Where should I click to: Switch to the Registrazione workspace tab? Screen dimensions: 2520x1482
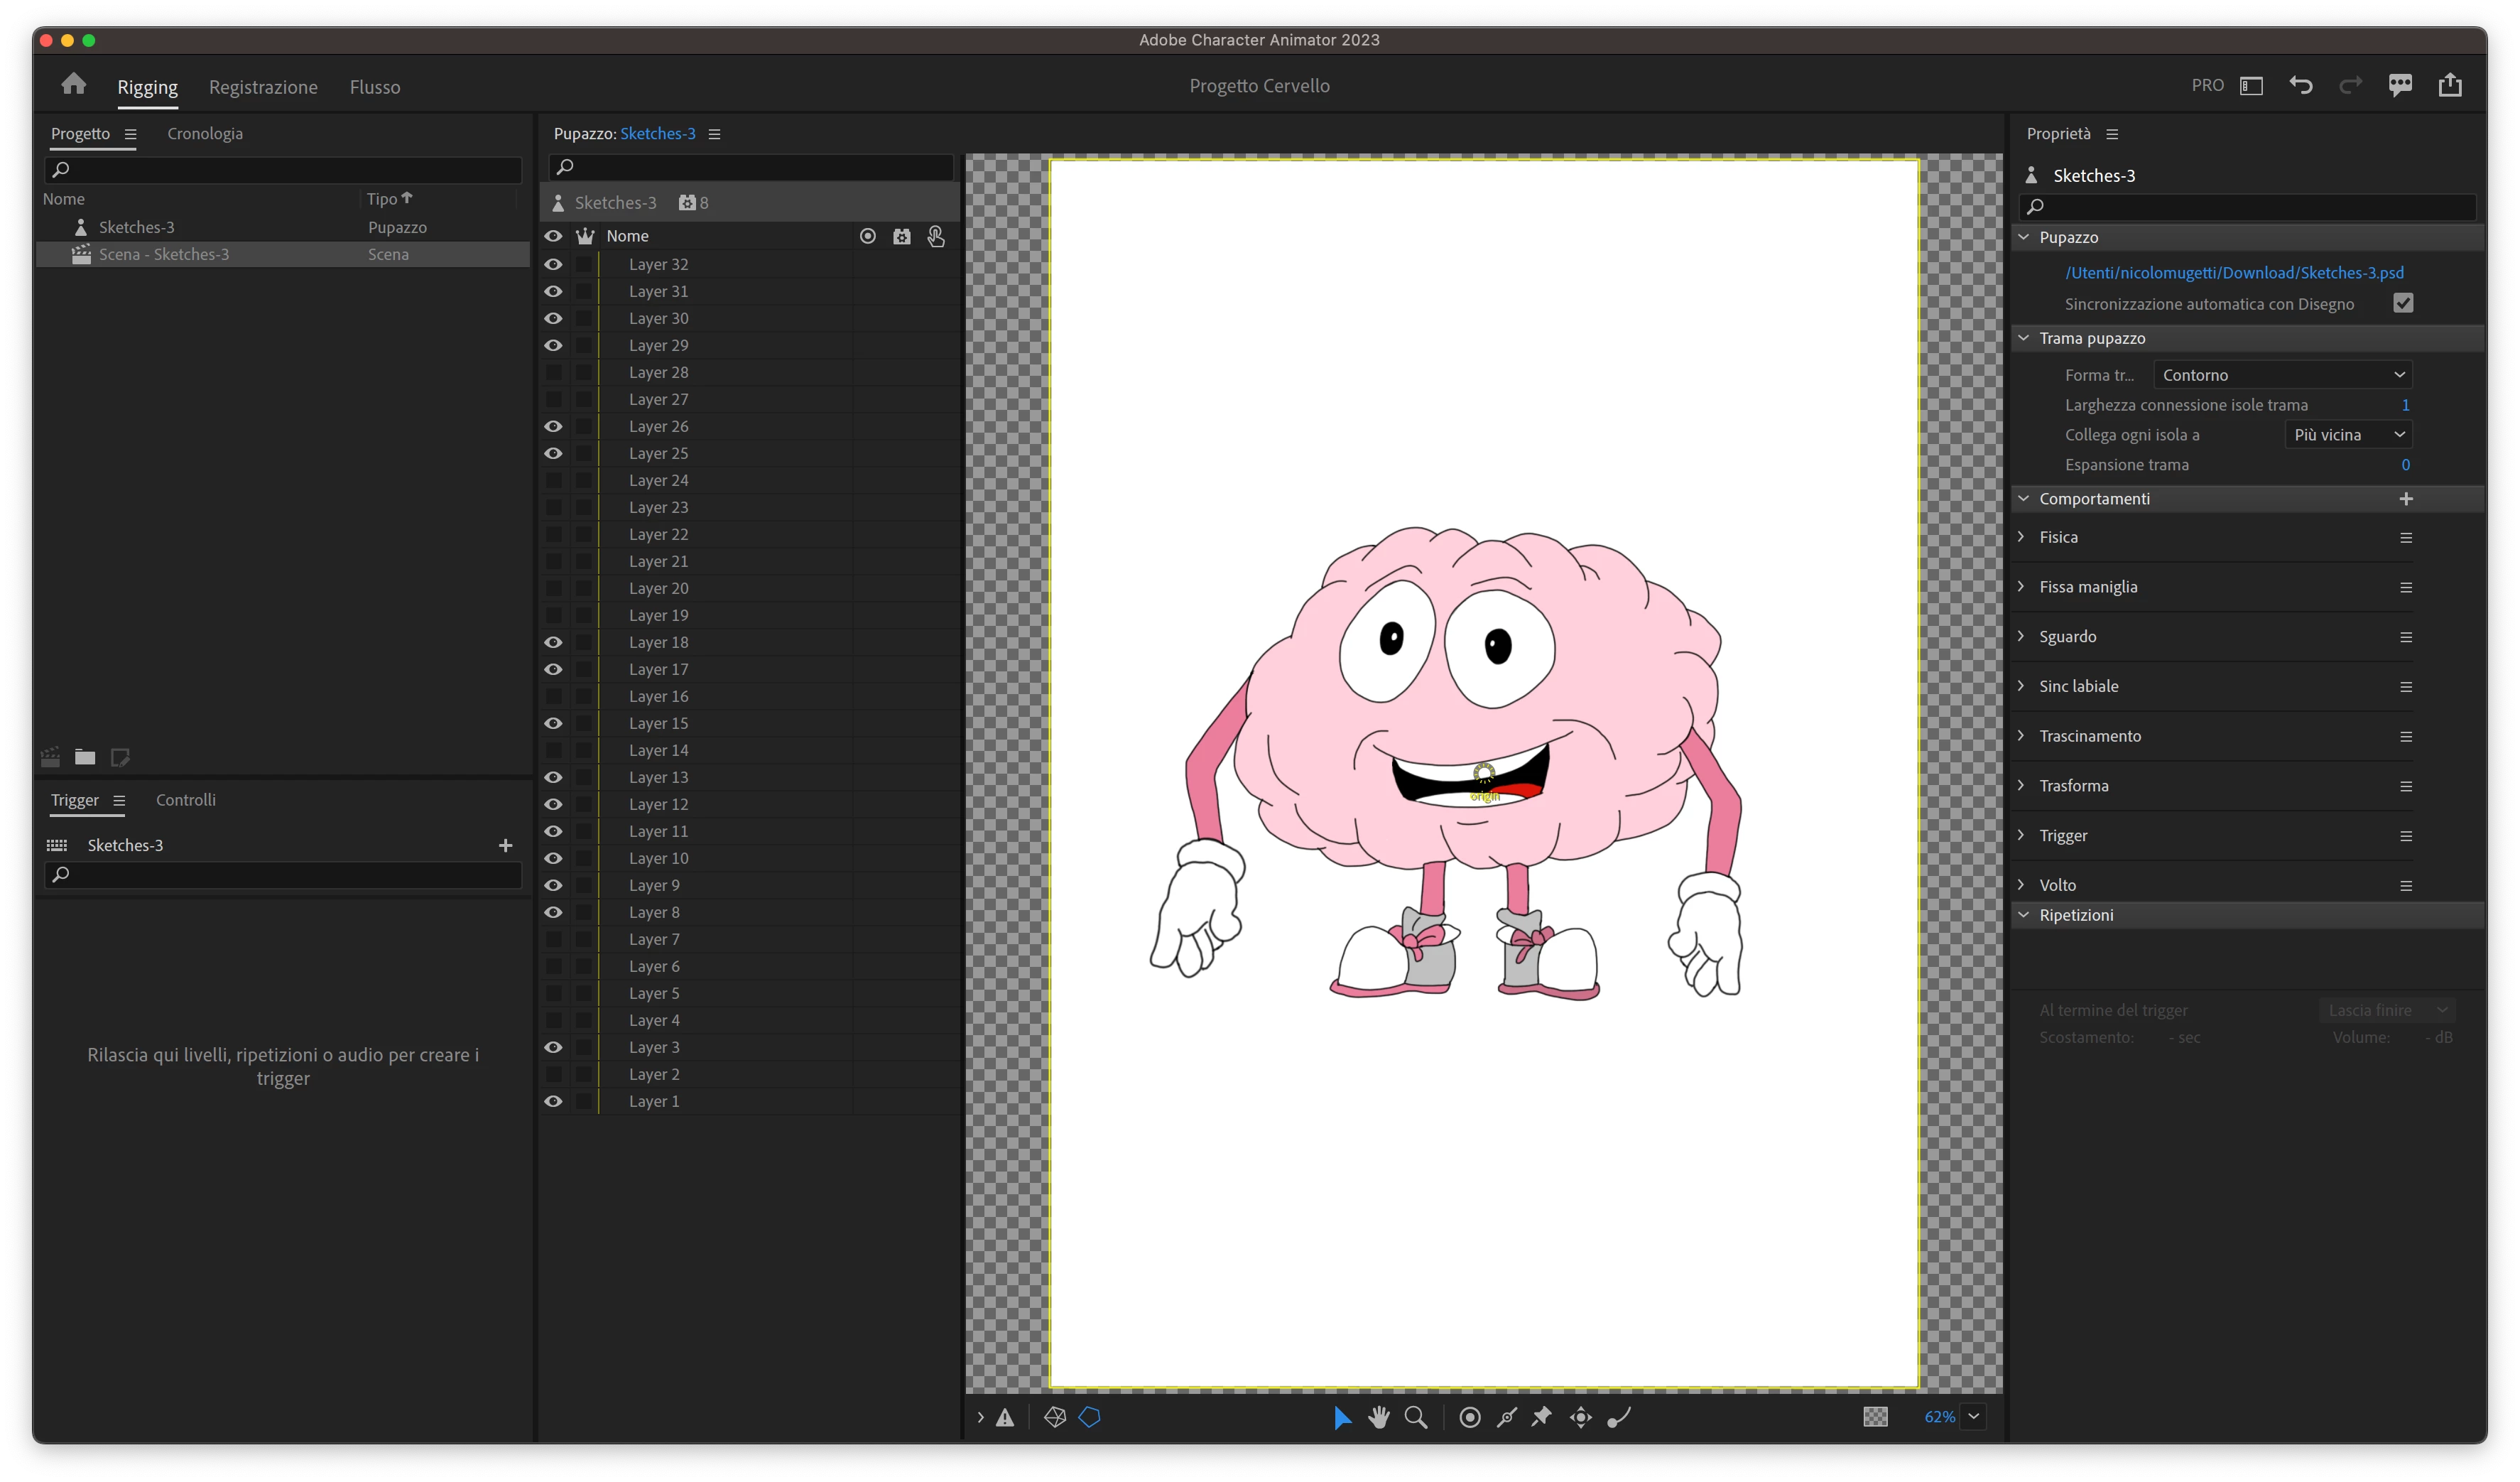coord(263,87)
